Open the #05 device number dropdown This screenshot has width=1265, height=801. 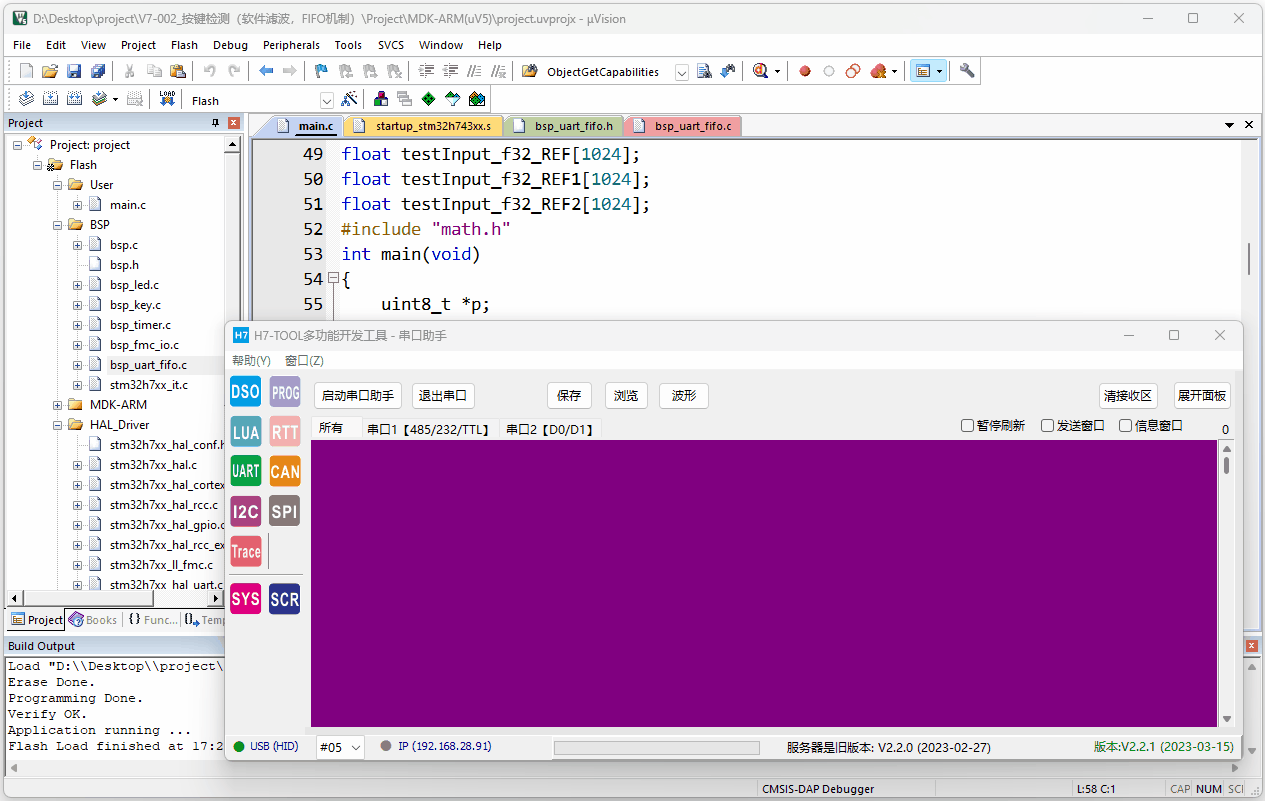[x=356, y=747]
